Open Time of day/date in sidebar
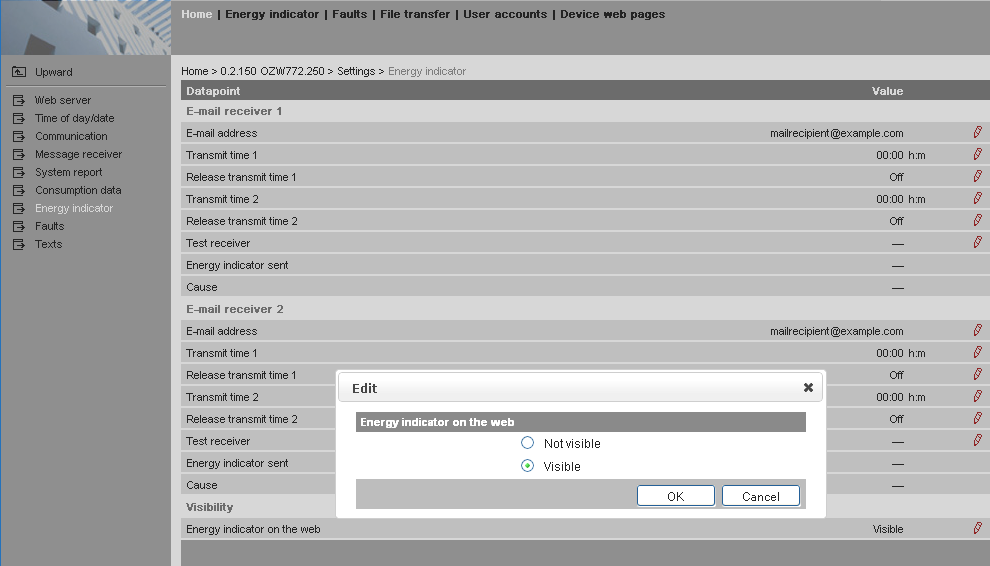Image resolution: width=990 pixels, height=566 pixels. coord(75,118)
